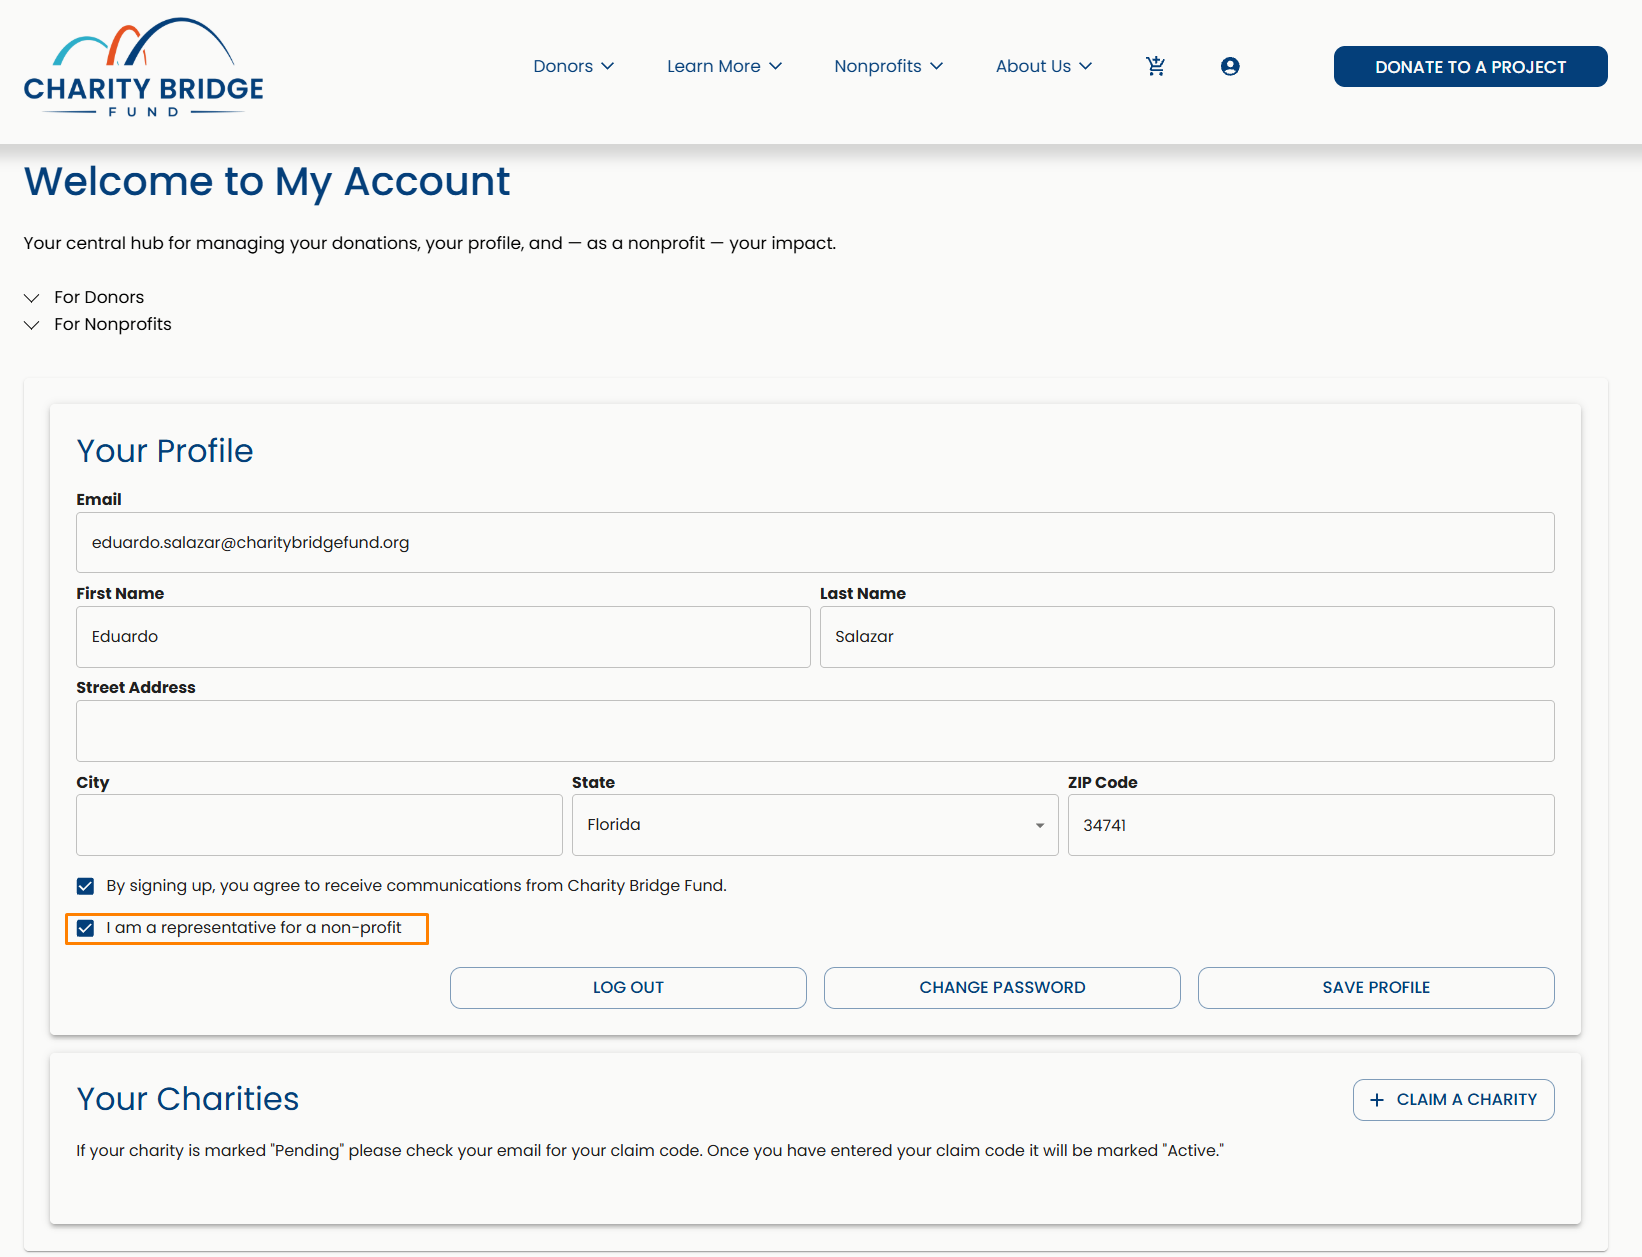The width and height of the screenshot is (1642, 1257).
Task: Uncheck the communications agreement checkbox
Action: coord(85,886)
